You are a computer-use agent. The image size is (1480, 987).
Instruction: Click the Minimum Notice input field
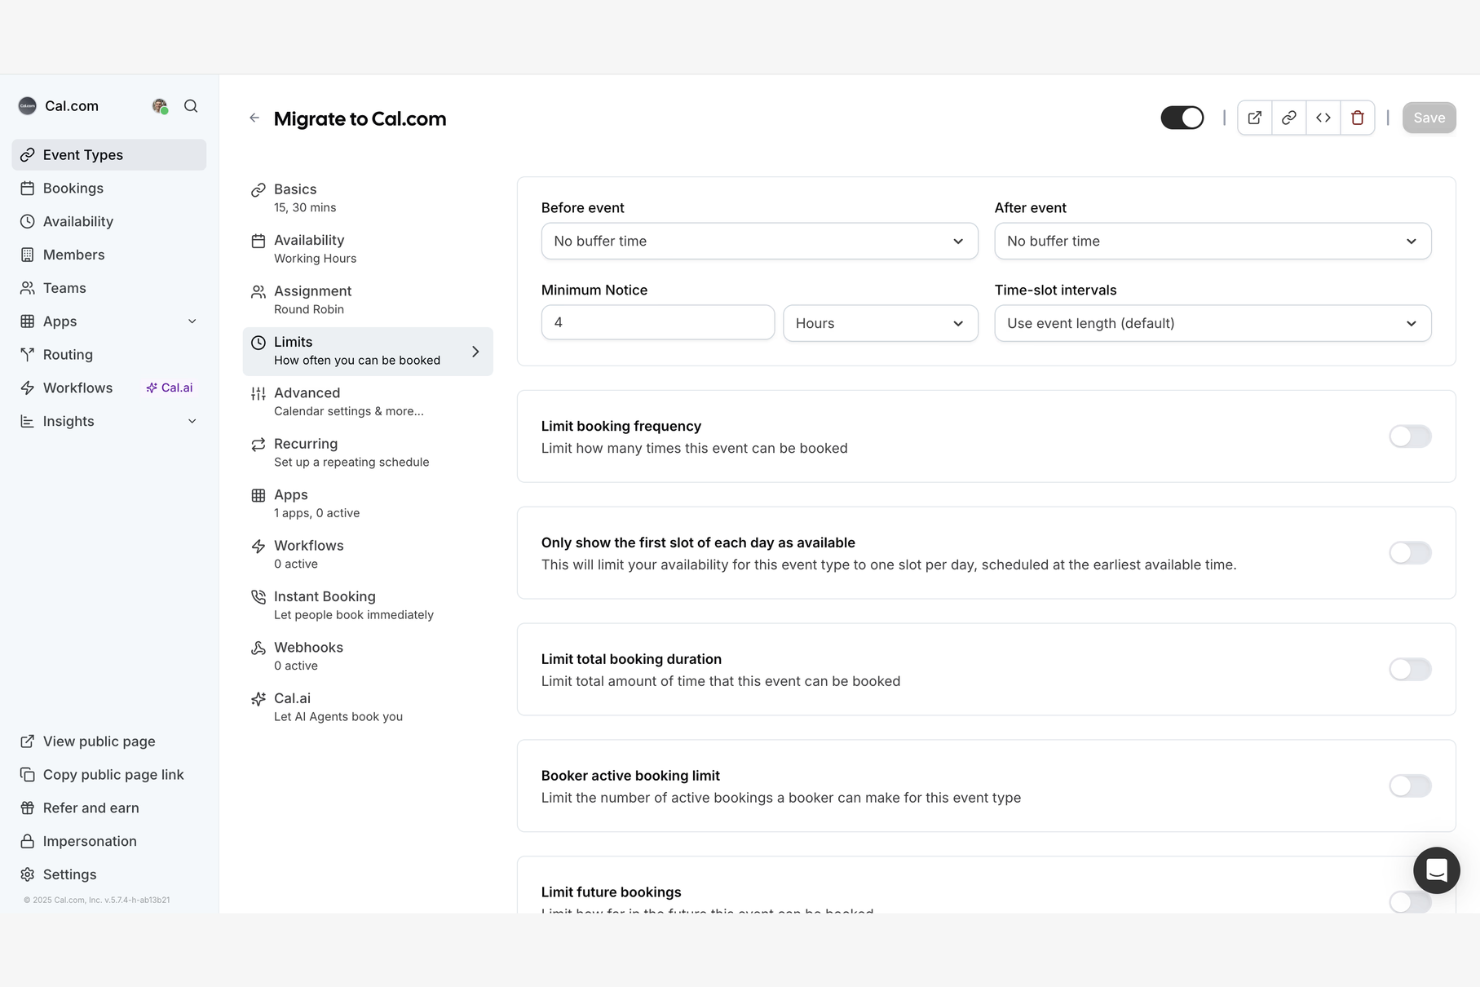point(657,322)
